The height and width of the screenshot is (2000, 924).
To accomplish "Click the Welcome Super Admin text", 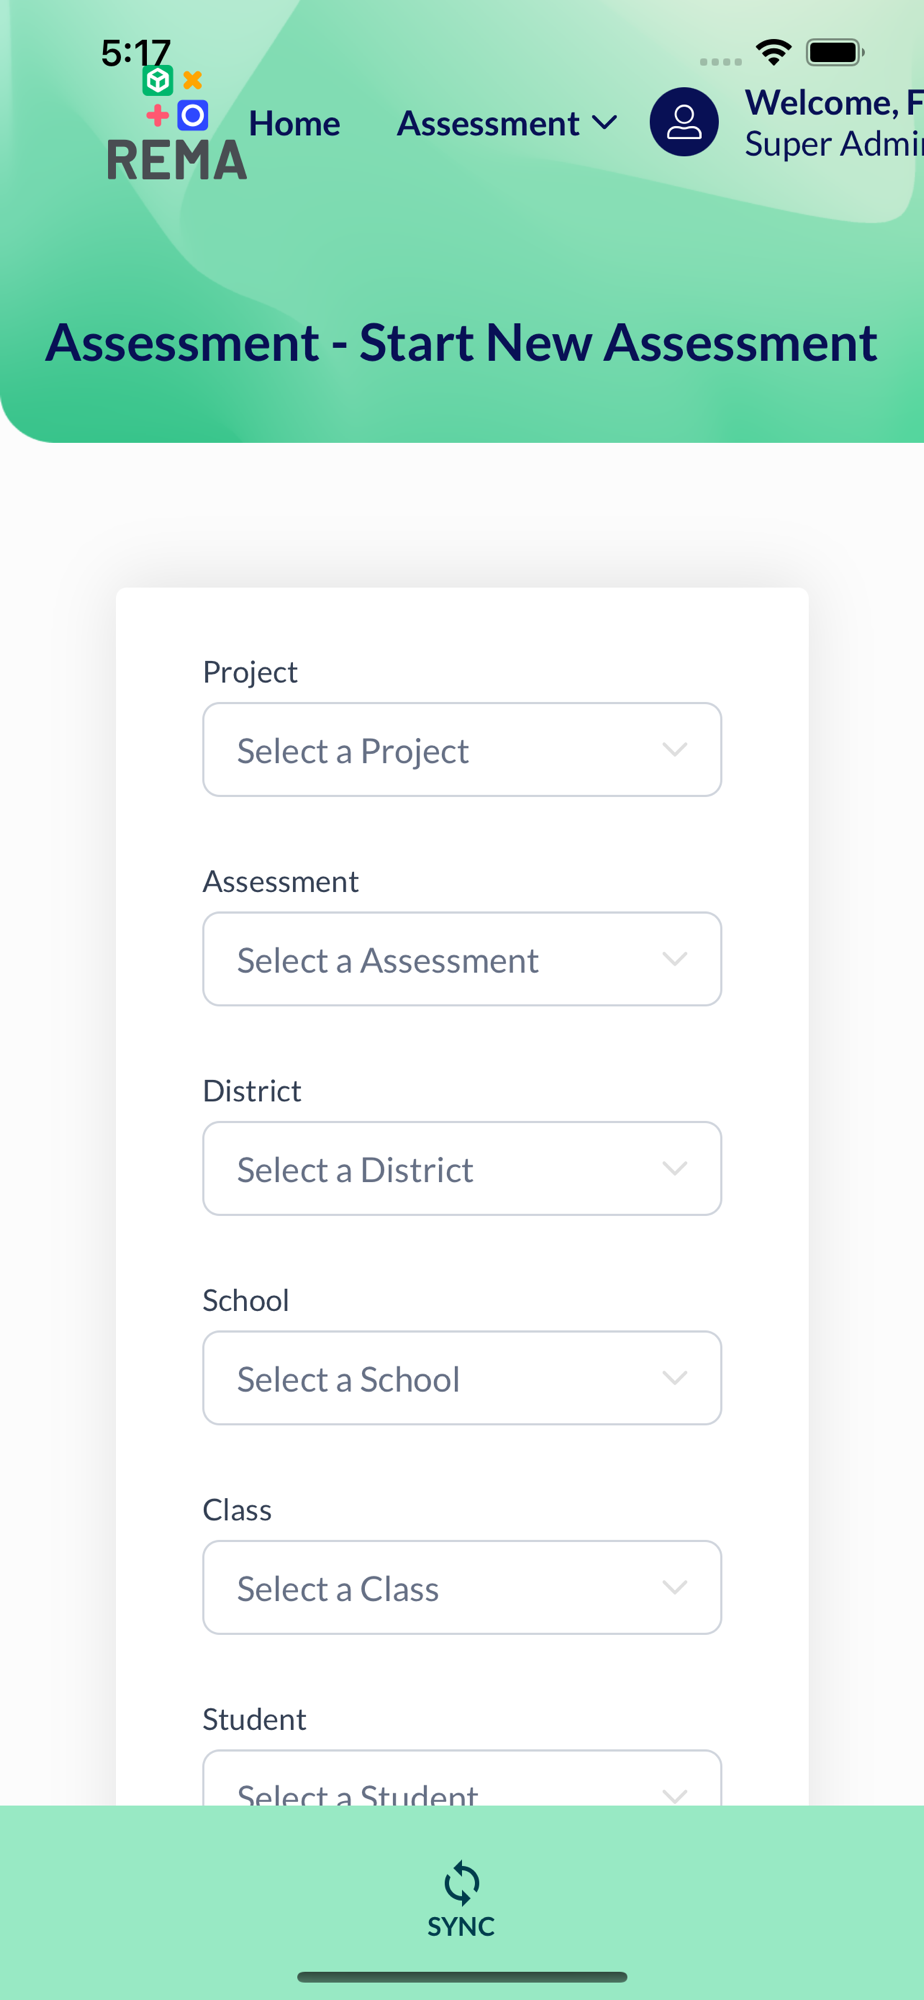I will pyautogui.click(x=834, y=124).
